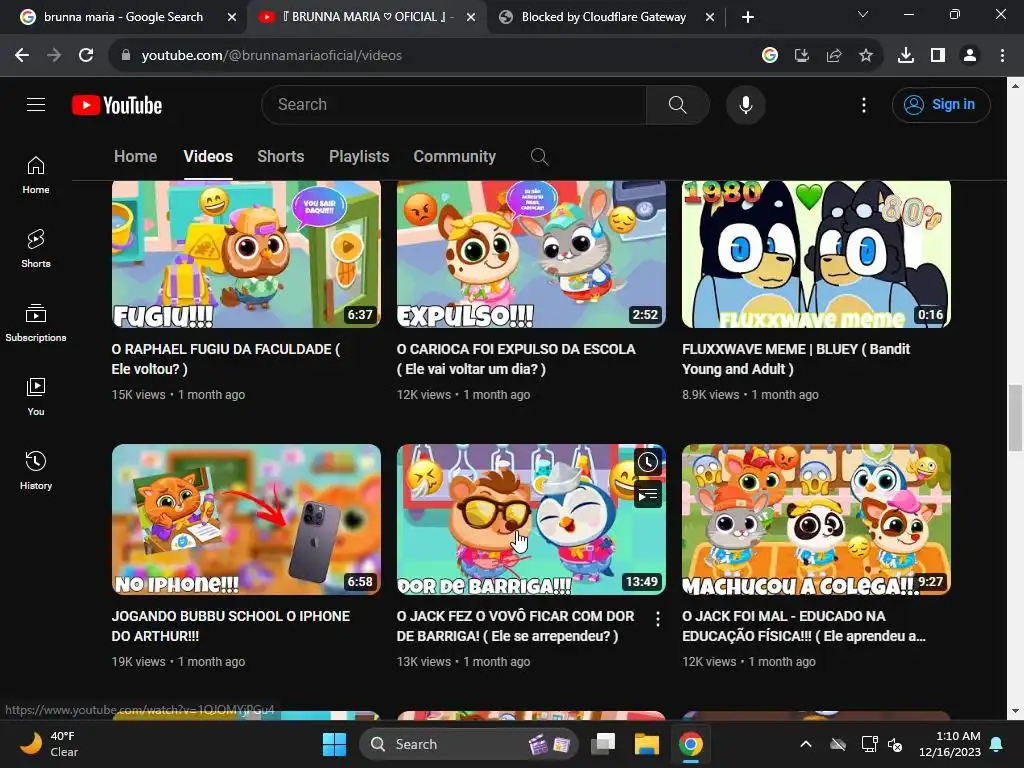Select channel Videos tab
The width and height of the screenshot is (1024, 768).
pos(208,157)
